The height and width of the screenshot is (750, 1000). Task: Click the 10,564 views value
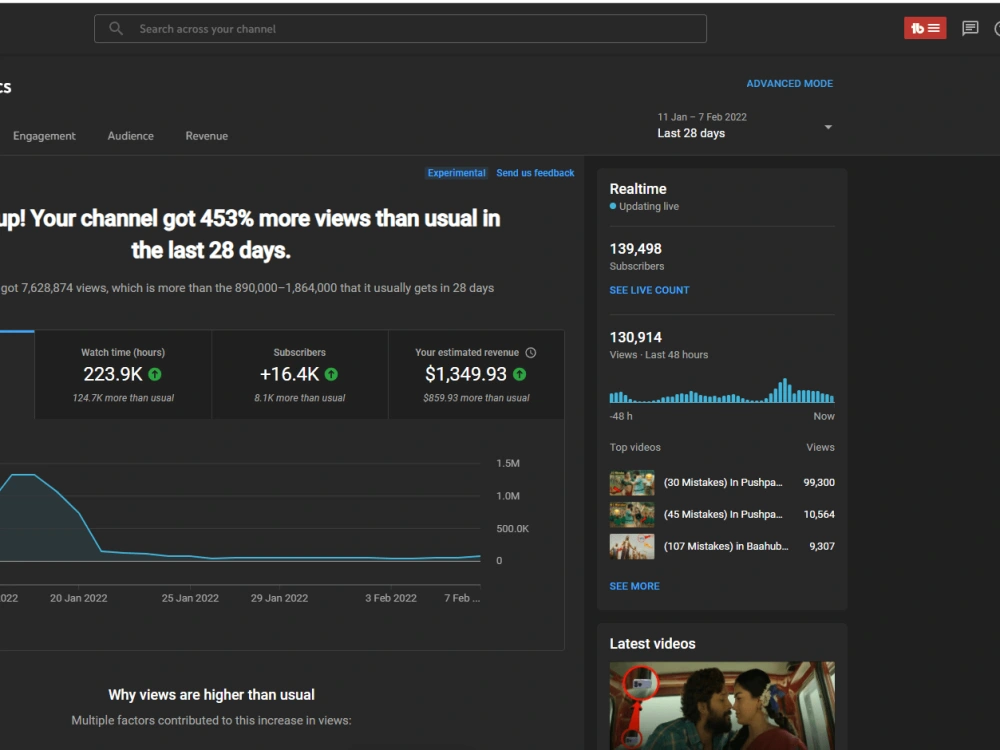click(819, 515)
